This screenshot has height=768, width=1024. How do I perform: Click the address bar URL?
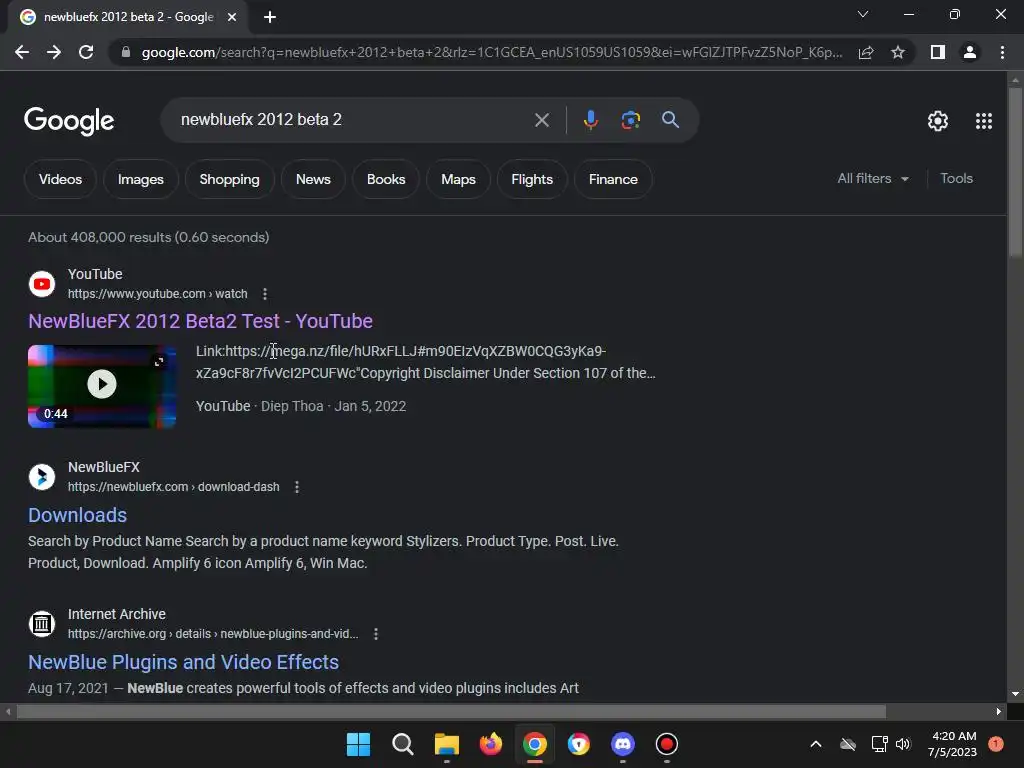pos(491,52)
